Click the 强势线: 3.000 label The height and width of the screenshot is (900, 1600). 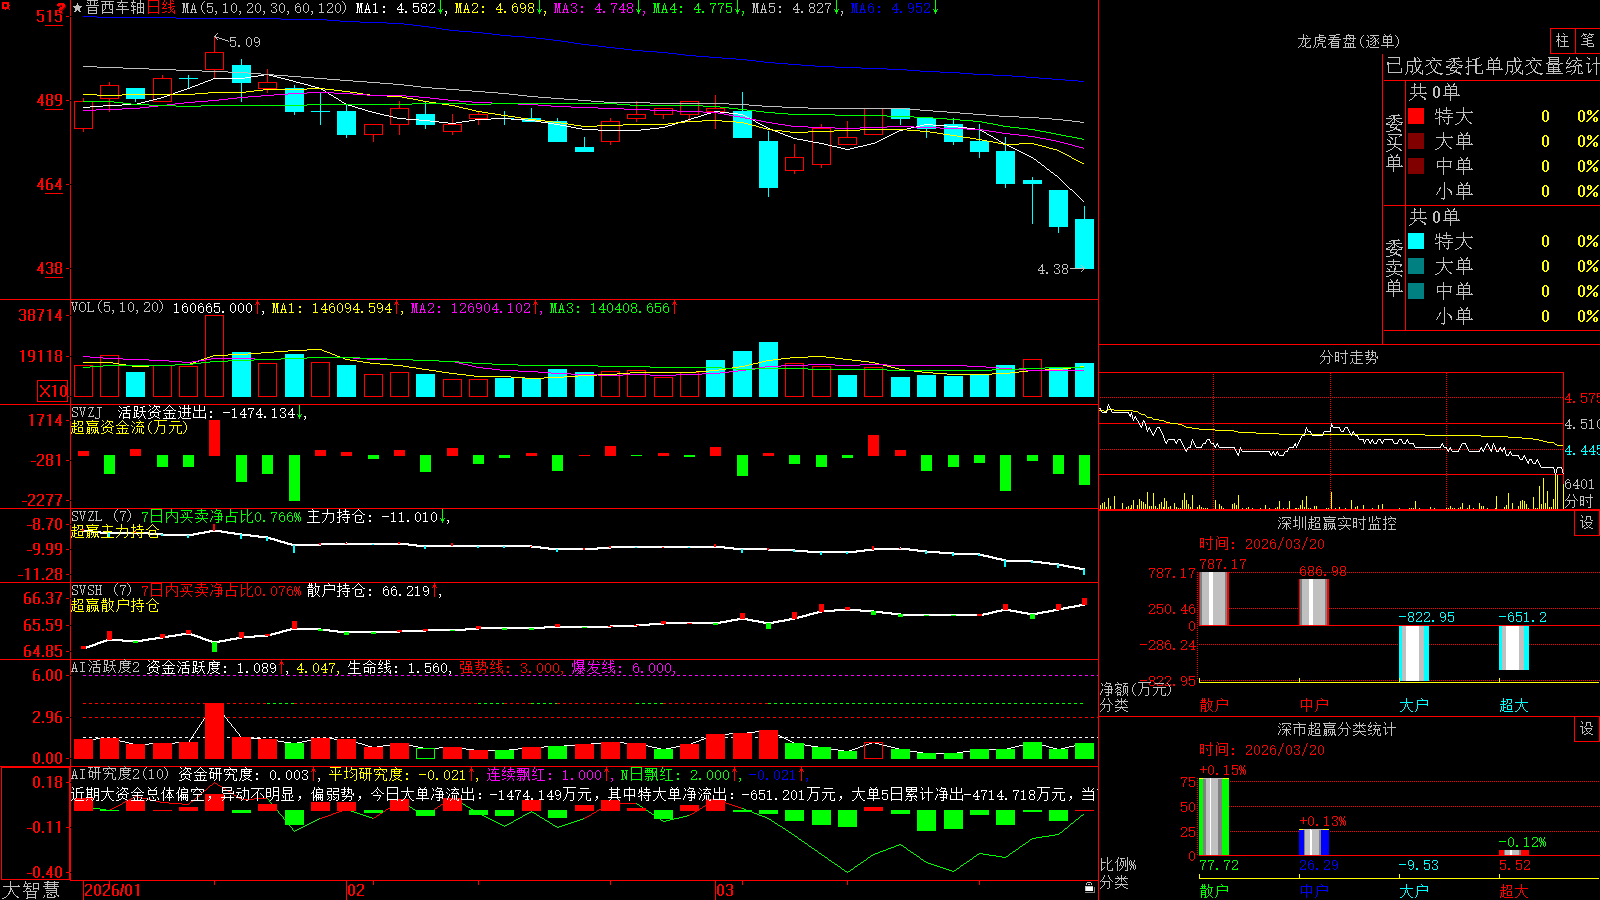pos(510,667)
